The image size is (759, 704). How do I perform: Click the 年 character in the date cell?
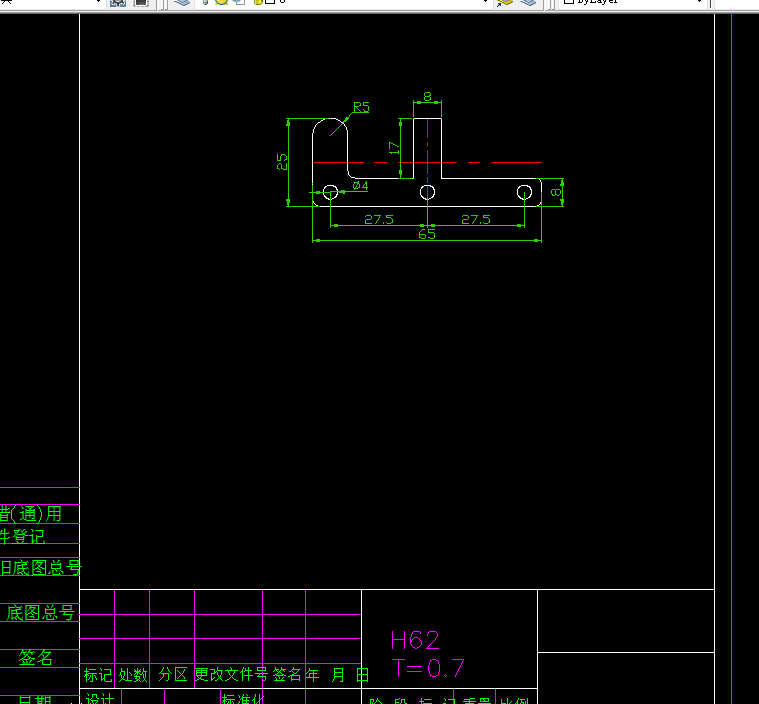[313, 675]
